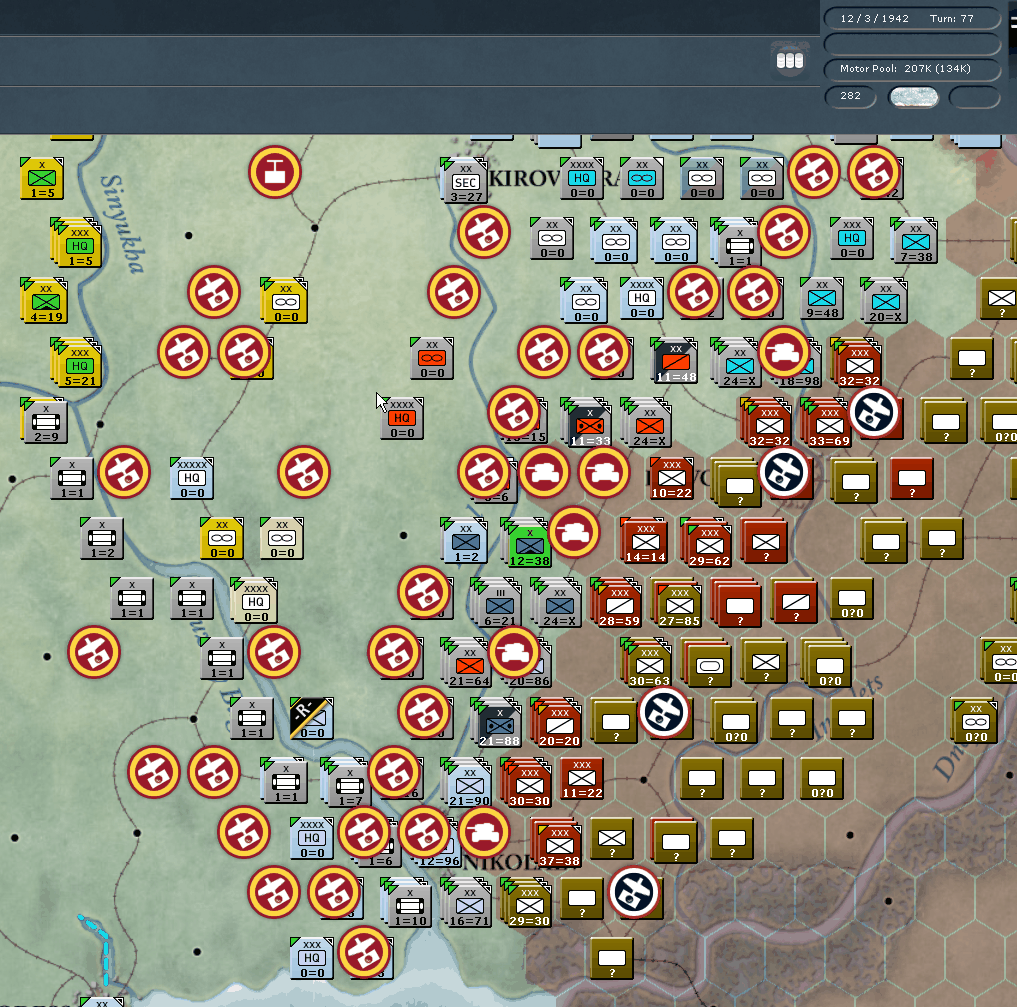Select the 10=22 Soviet corps counter

click(x=672, y=478)
